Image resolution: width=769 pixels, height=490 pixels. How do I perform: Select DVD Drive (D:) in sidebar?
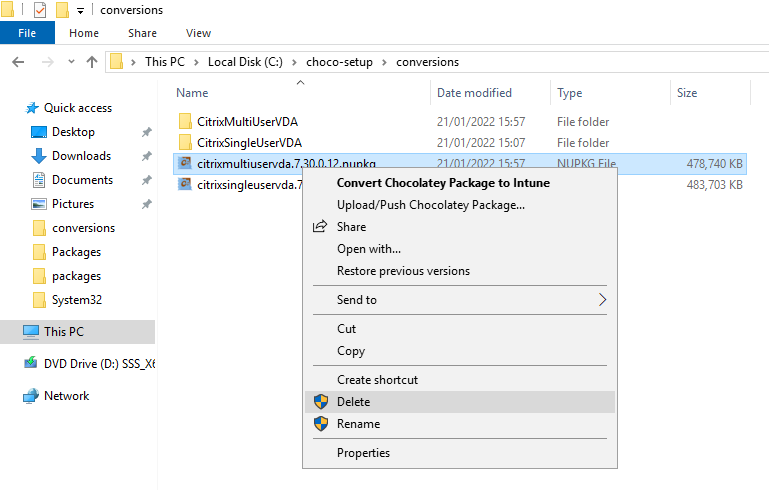(x=99, y=364)
